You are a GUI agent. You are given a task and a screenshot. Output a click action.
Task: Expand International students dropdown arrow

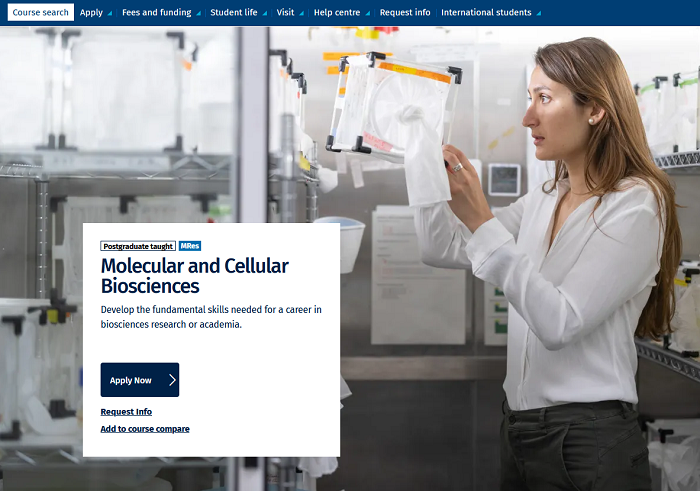[x=538, y=13]
